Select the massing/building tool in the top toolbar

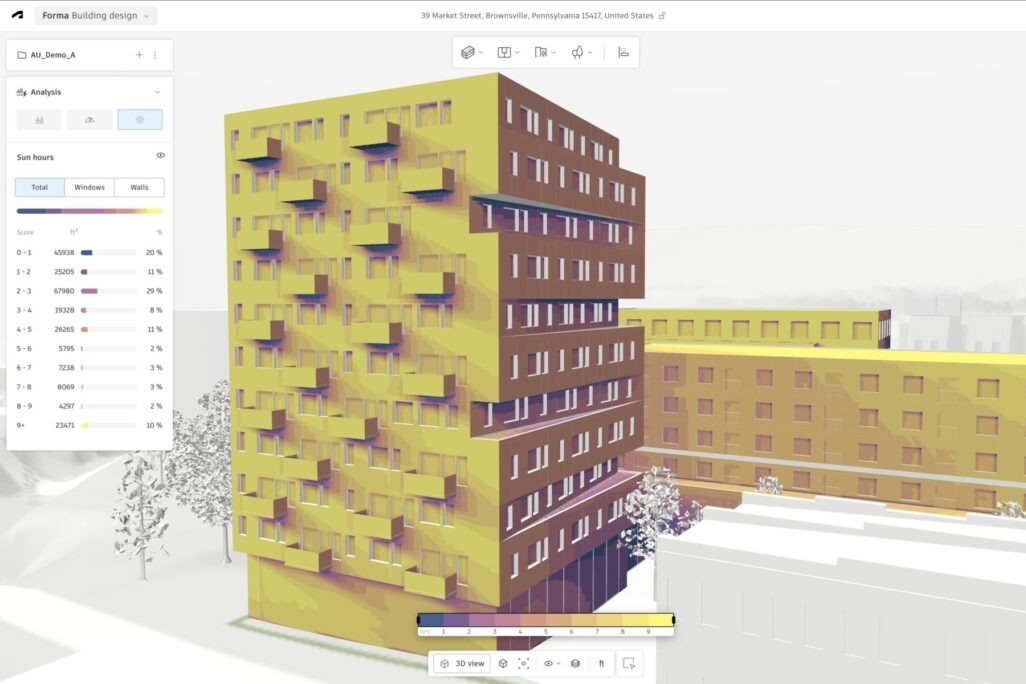(x=468, y=53)
